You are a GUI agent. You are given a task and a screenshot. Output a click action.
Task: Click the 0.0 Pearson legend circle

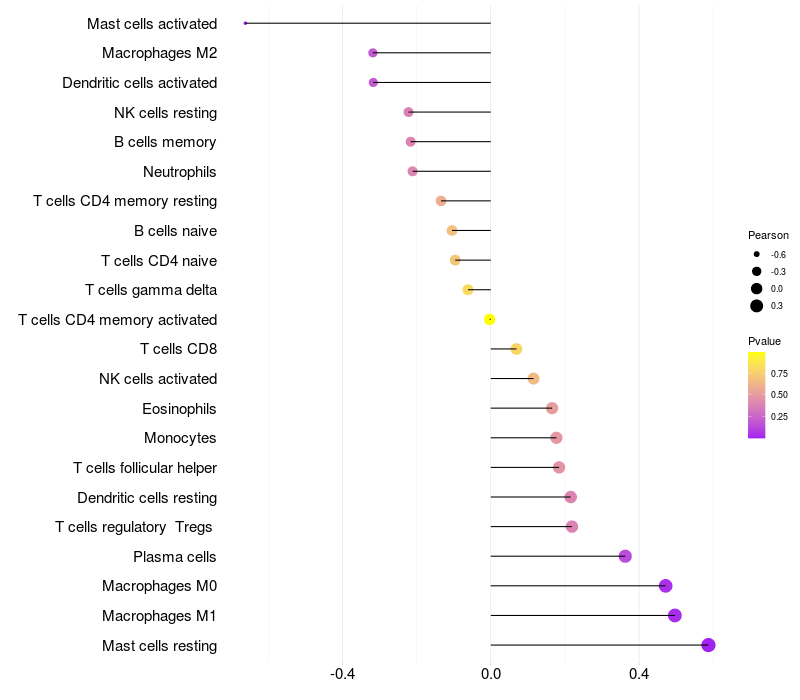[x=756, y=289]
